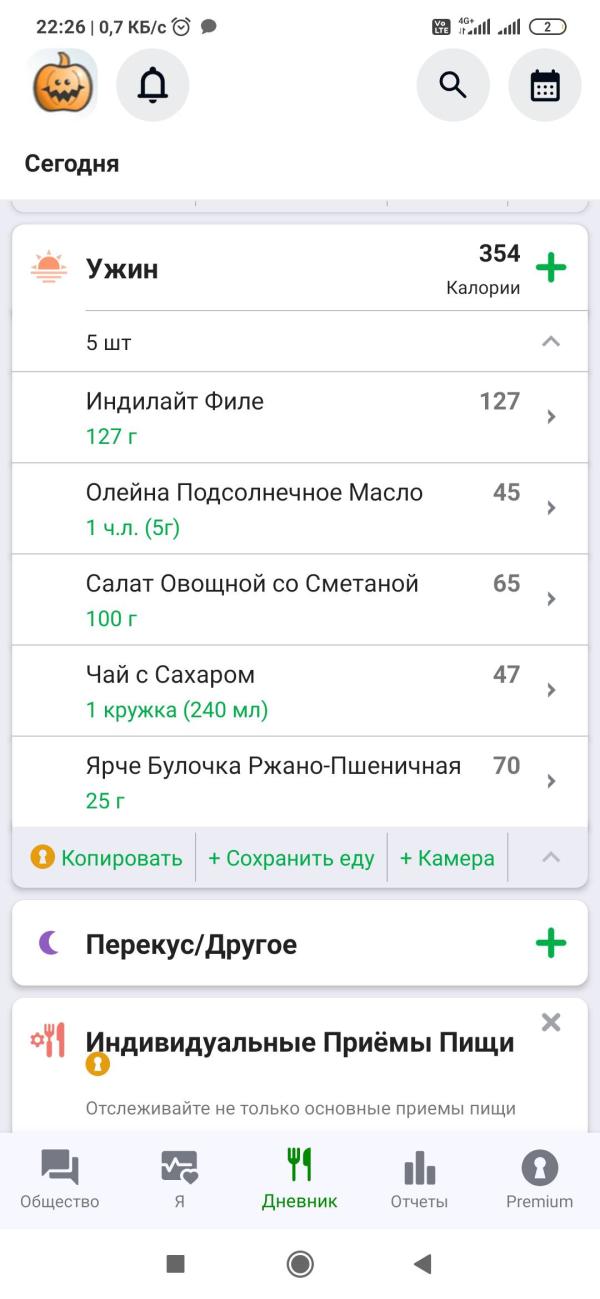Image resolution: width=600 pixels, height=1299 pixels.
Task: Click + Камера button
Action: (x=447, y=858)
